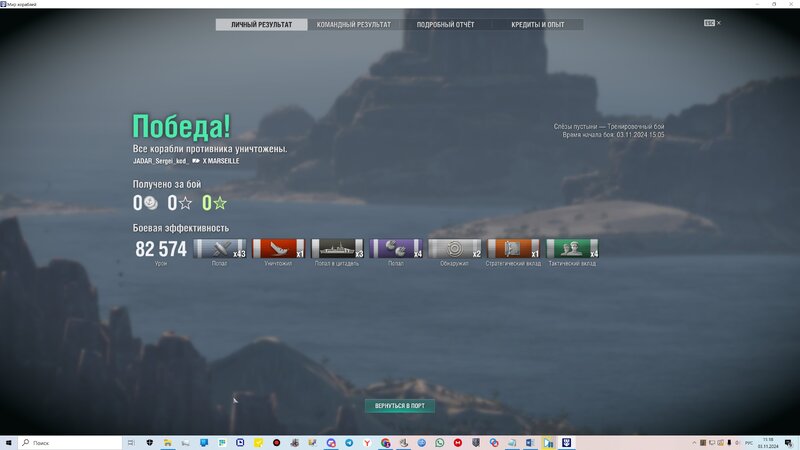Open the notification center icon
This screenshot has height=450, width=800.
click(789, 443)
